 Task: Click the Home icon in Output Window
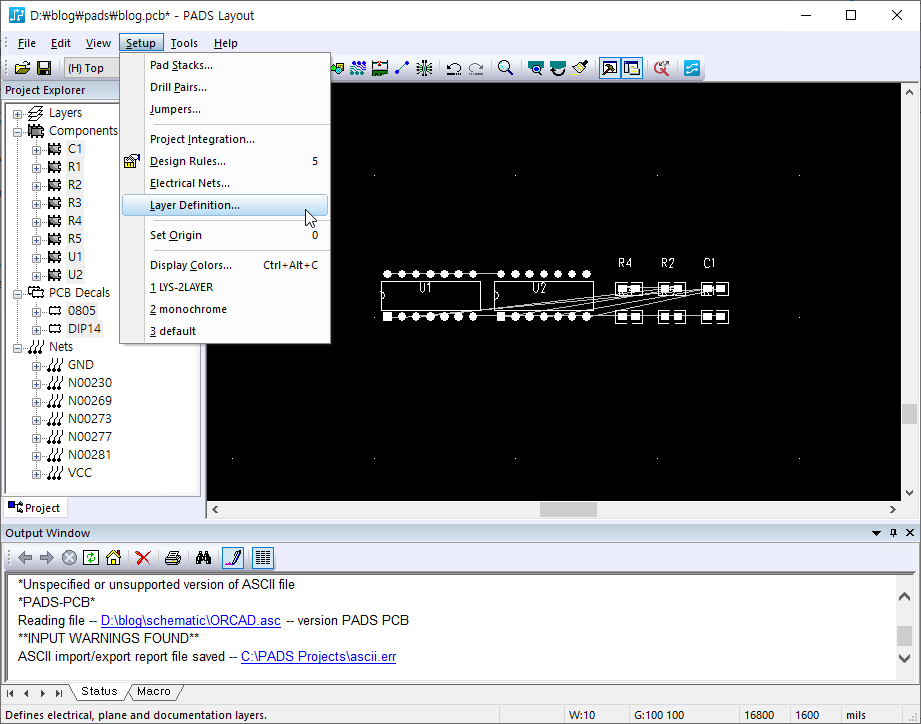click(113, 558)
